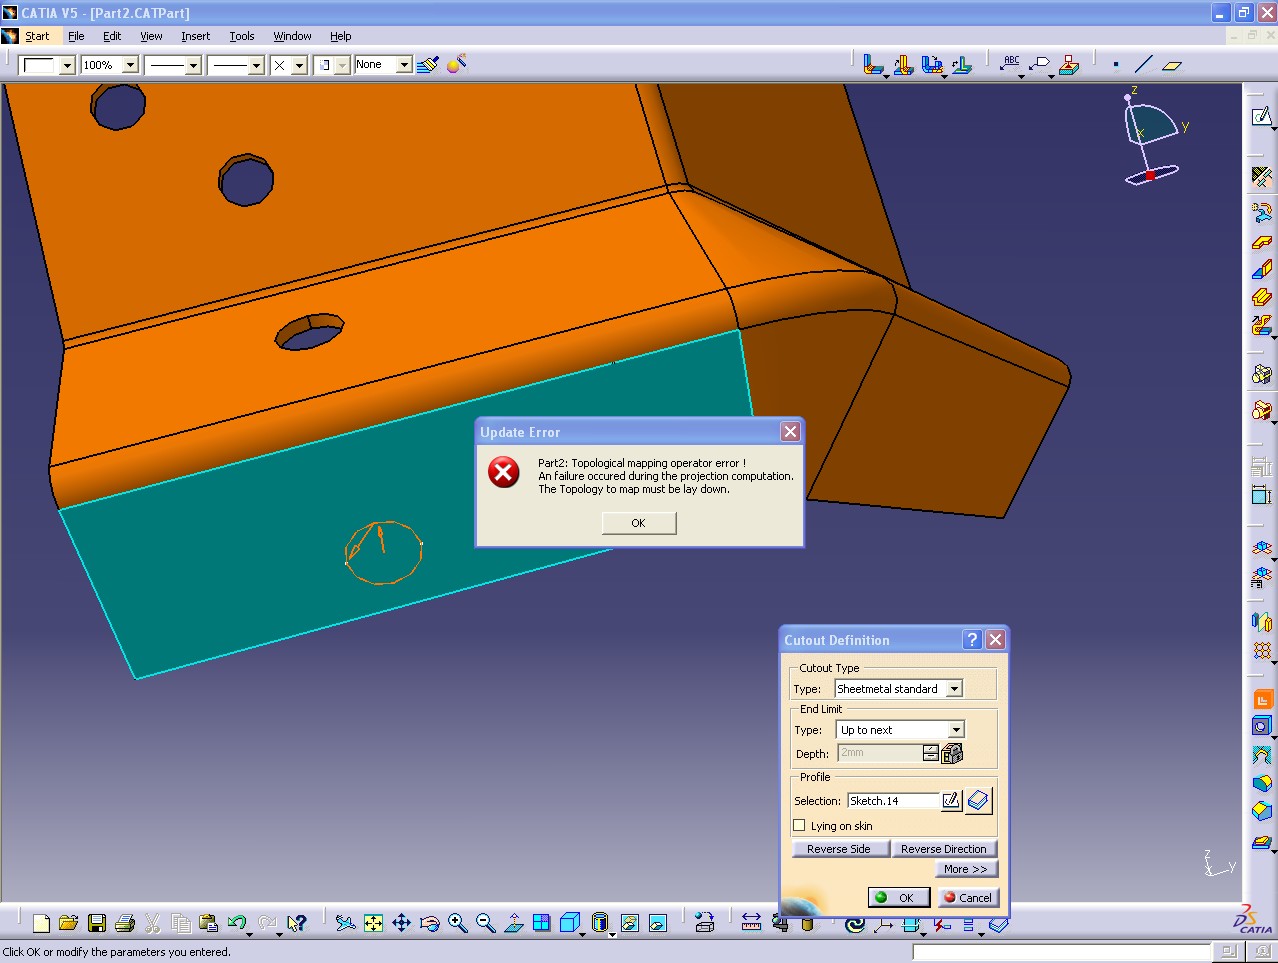Click the Print icon
1278x963 pixels.
(x=125, y=923)
